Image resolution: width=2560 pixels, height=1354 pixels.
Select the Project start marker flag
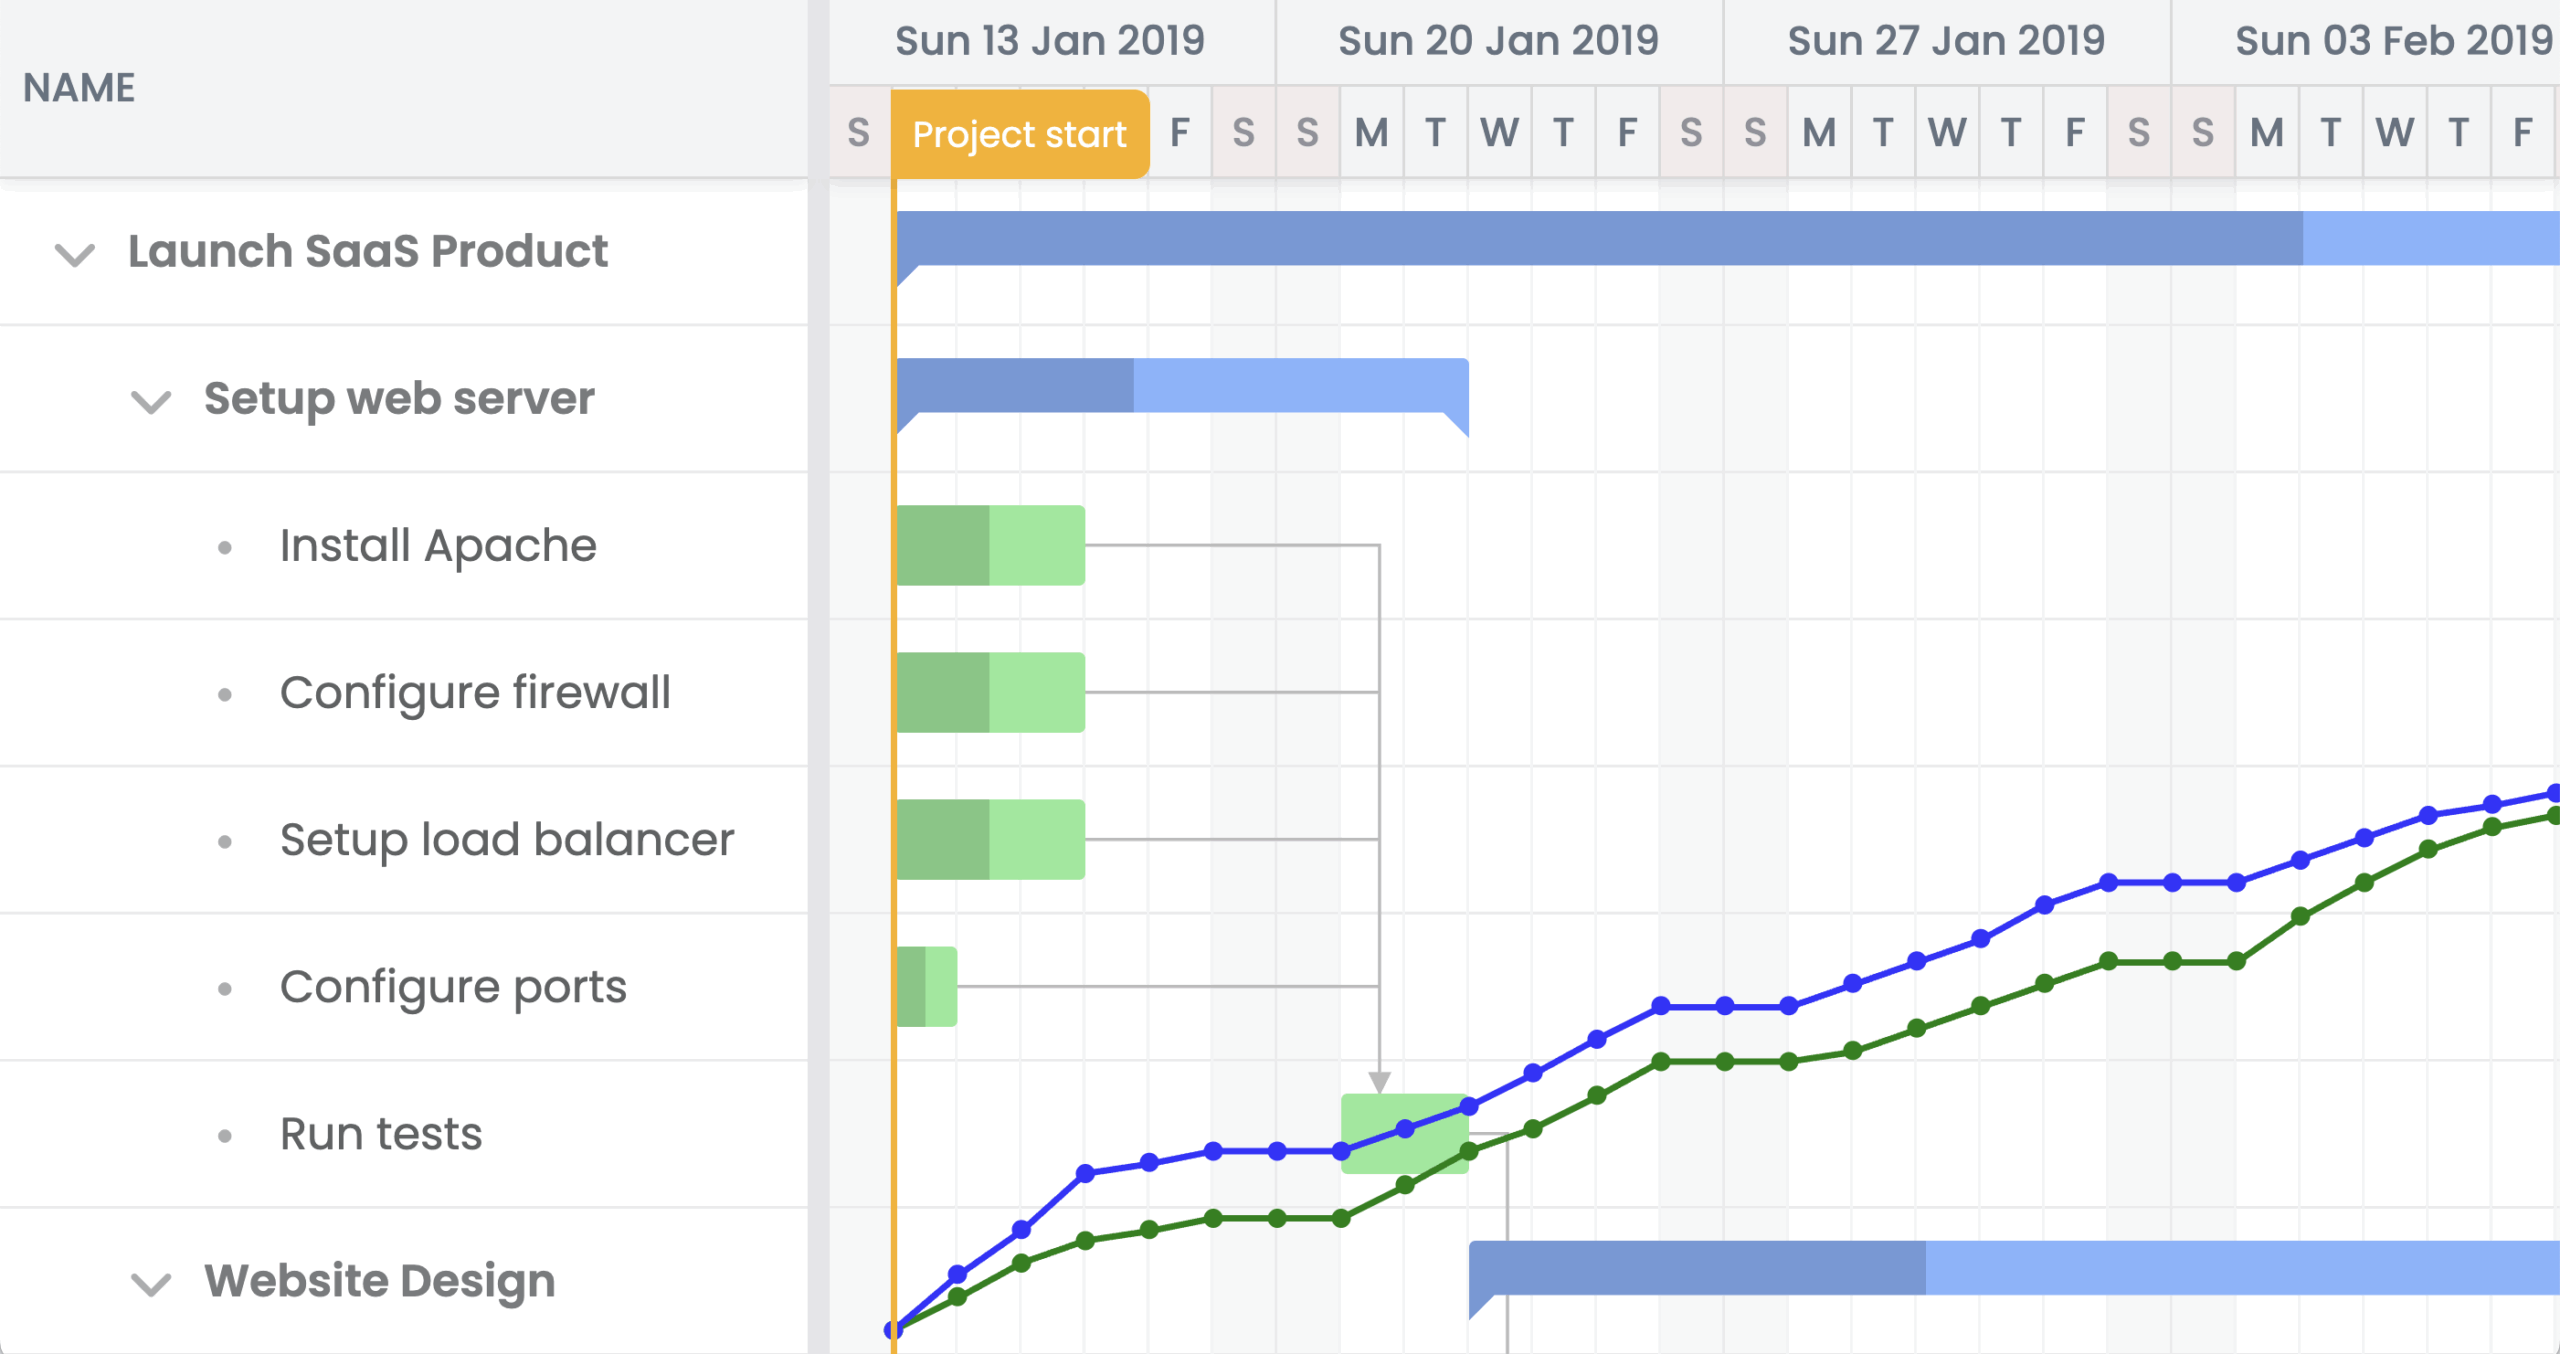pyautogui.click(x=1018, y=133)
